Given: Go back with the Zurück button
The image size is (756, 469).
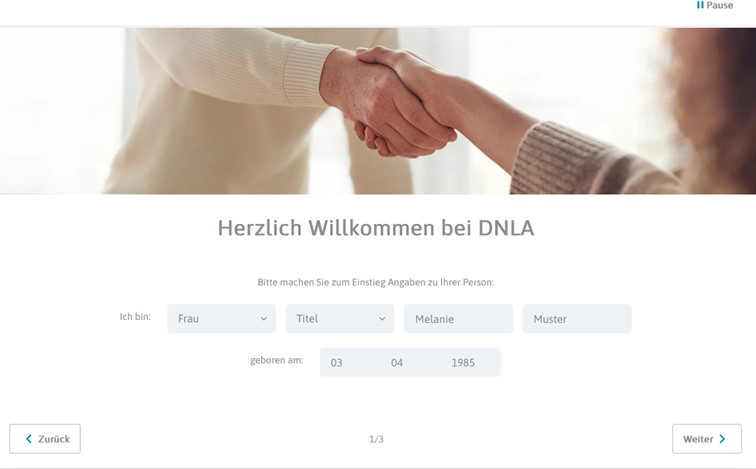Looking at the screenshot, I should [45, 439].
